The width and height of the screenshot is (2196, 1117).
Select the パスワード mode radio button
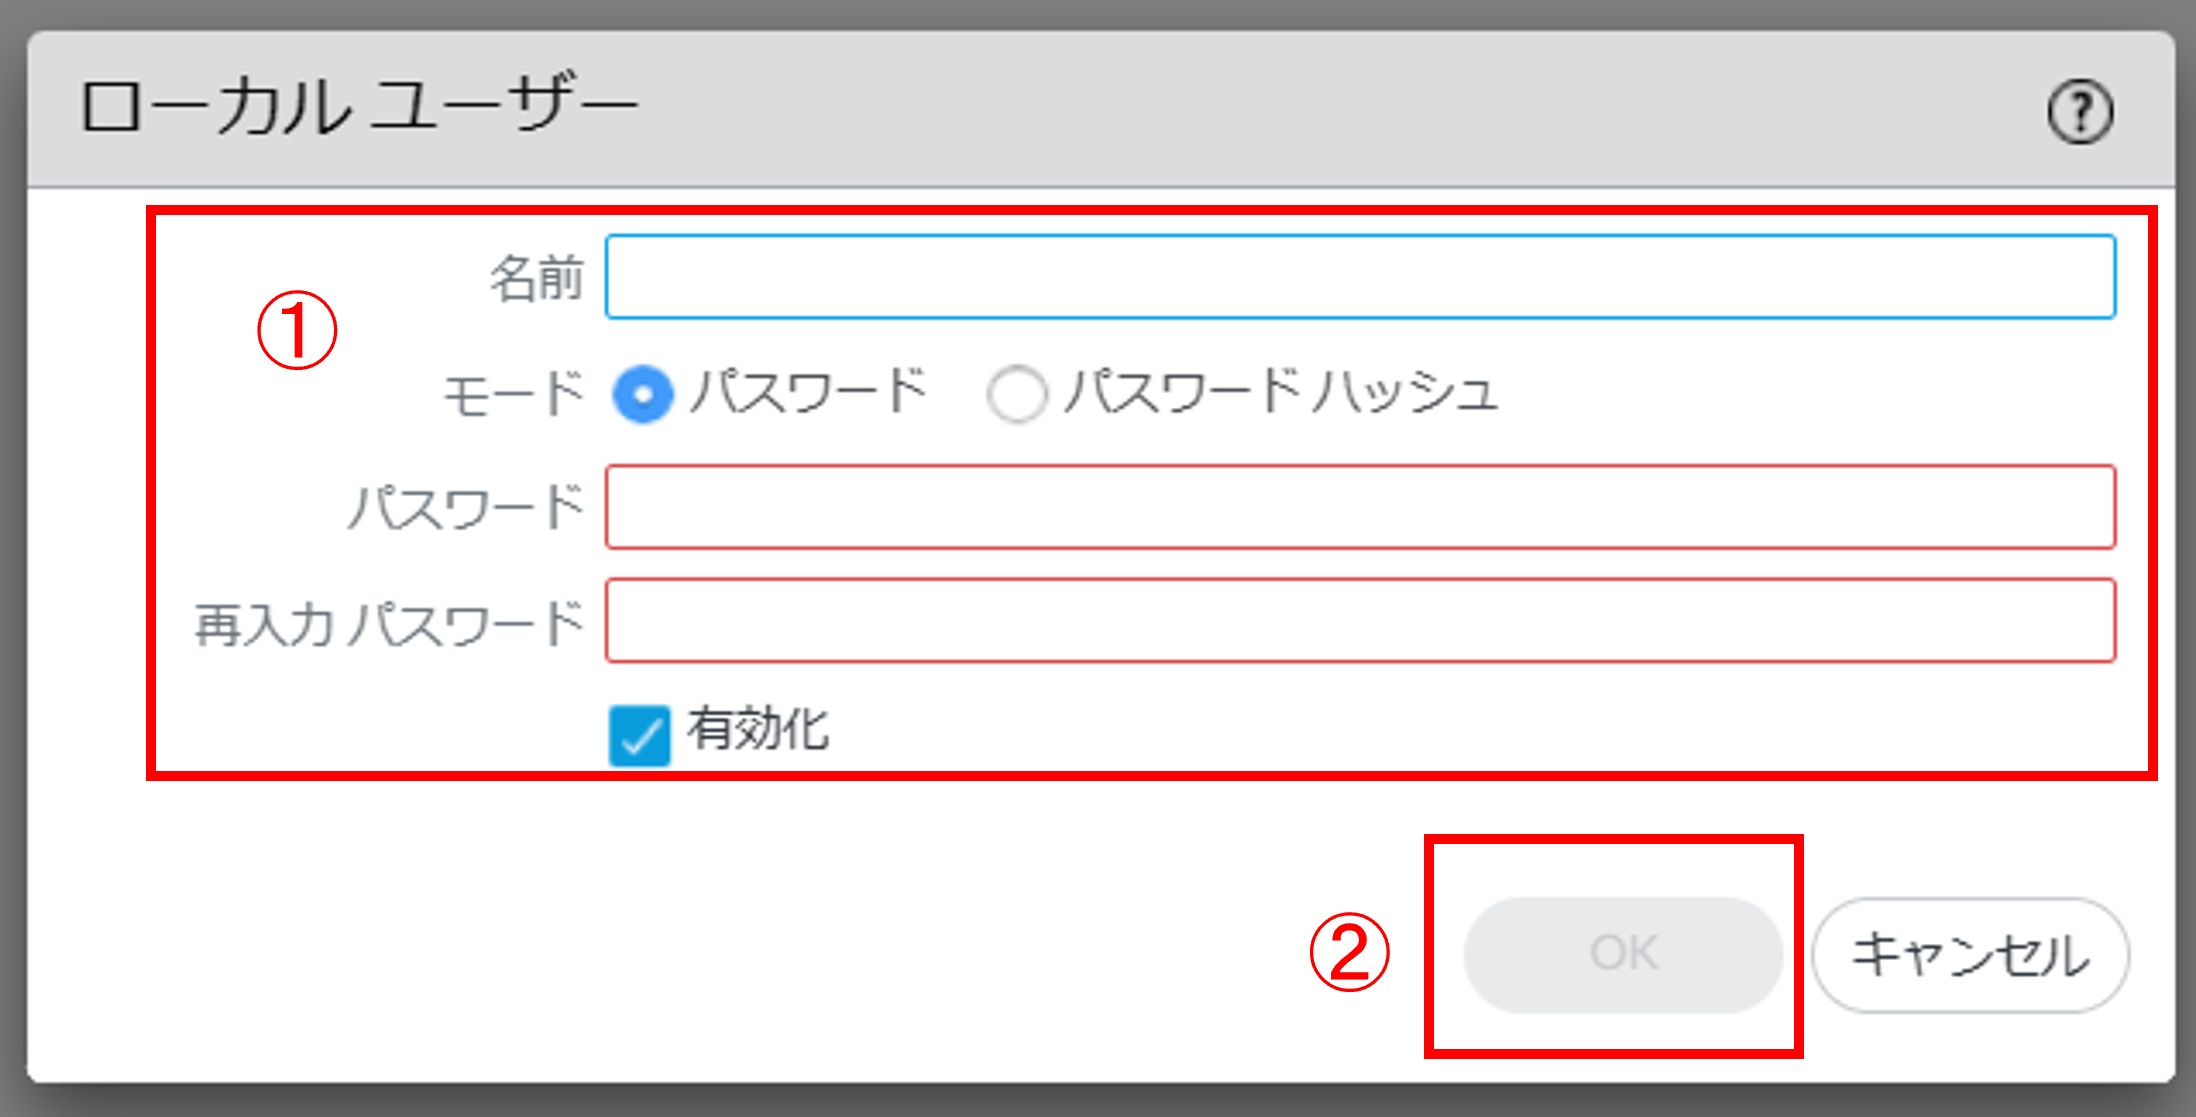point(643,394)
